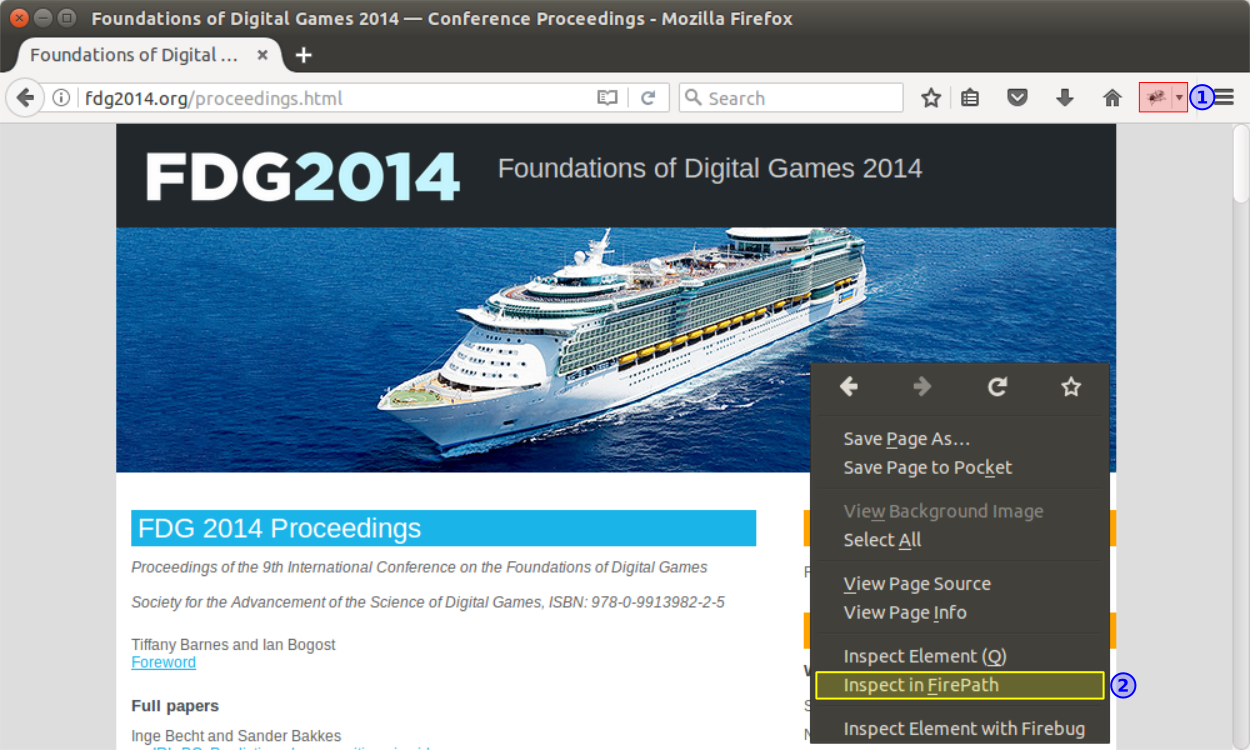Expand the Firebug button dropdown arrow
Viewport: 1250px width, 750px height.
(1180, 97)
